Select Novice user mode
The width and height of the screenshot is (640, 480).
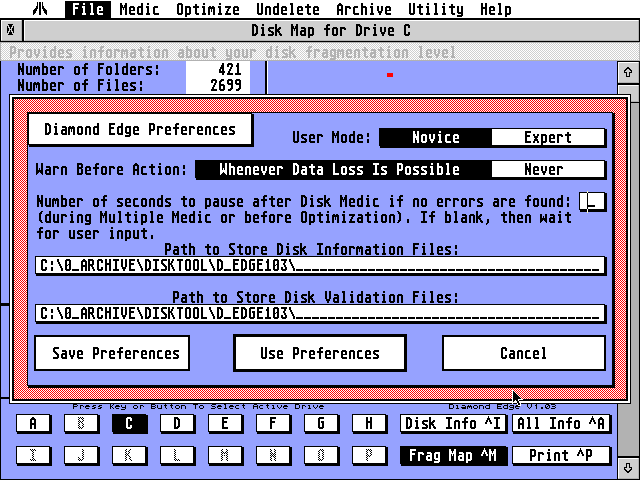436,138
